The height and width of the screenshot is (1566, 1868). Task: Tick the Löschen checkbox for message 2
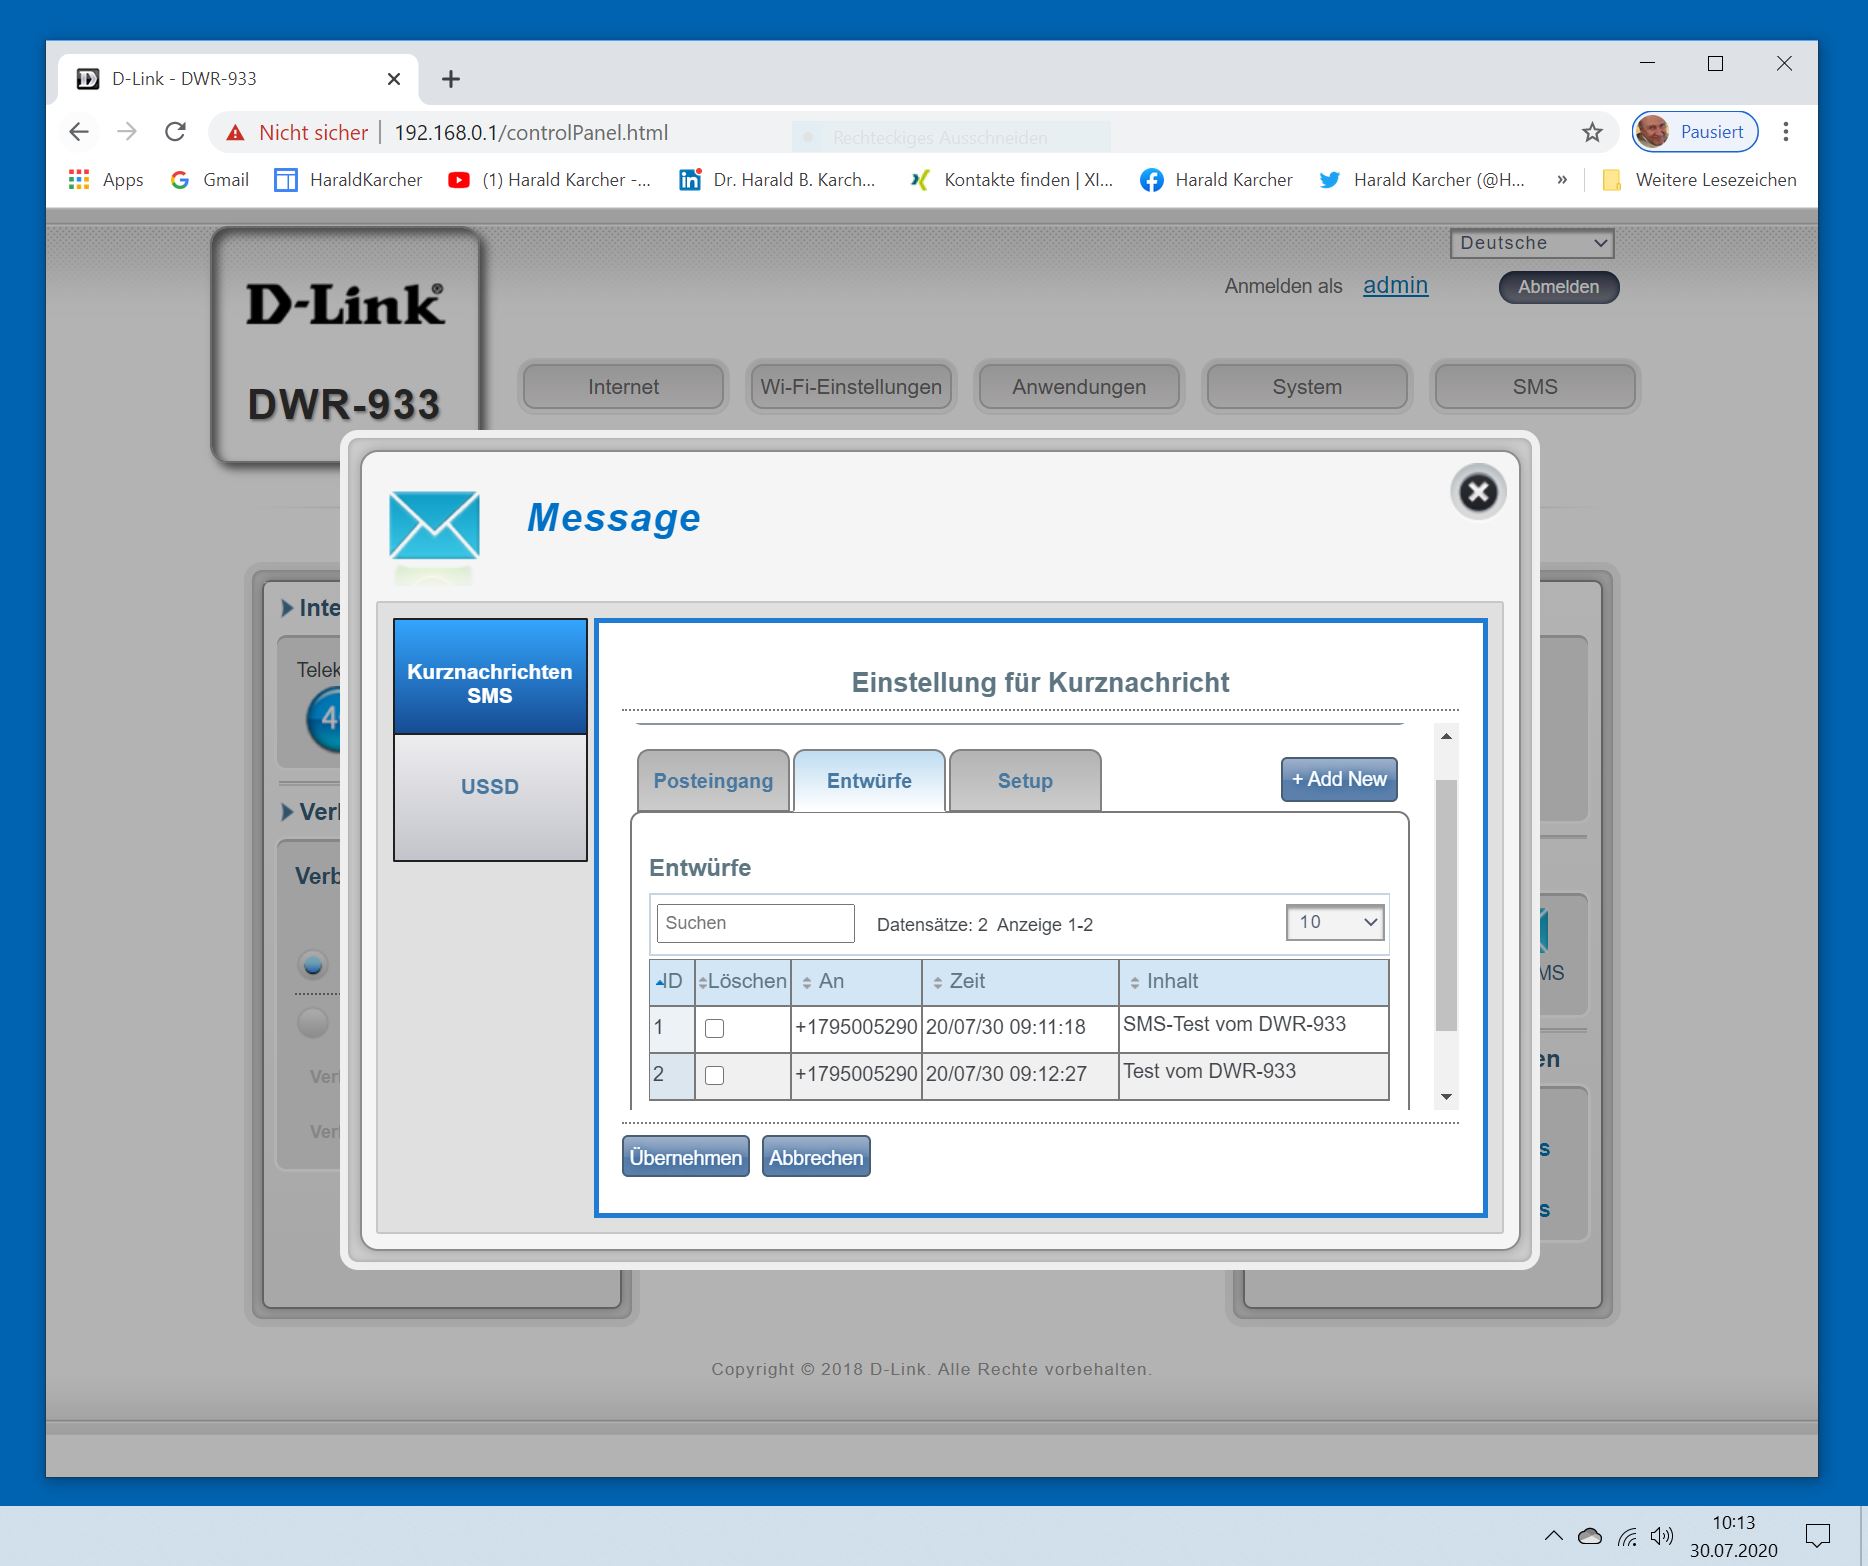(x=714, y=1075)
